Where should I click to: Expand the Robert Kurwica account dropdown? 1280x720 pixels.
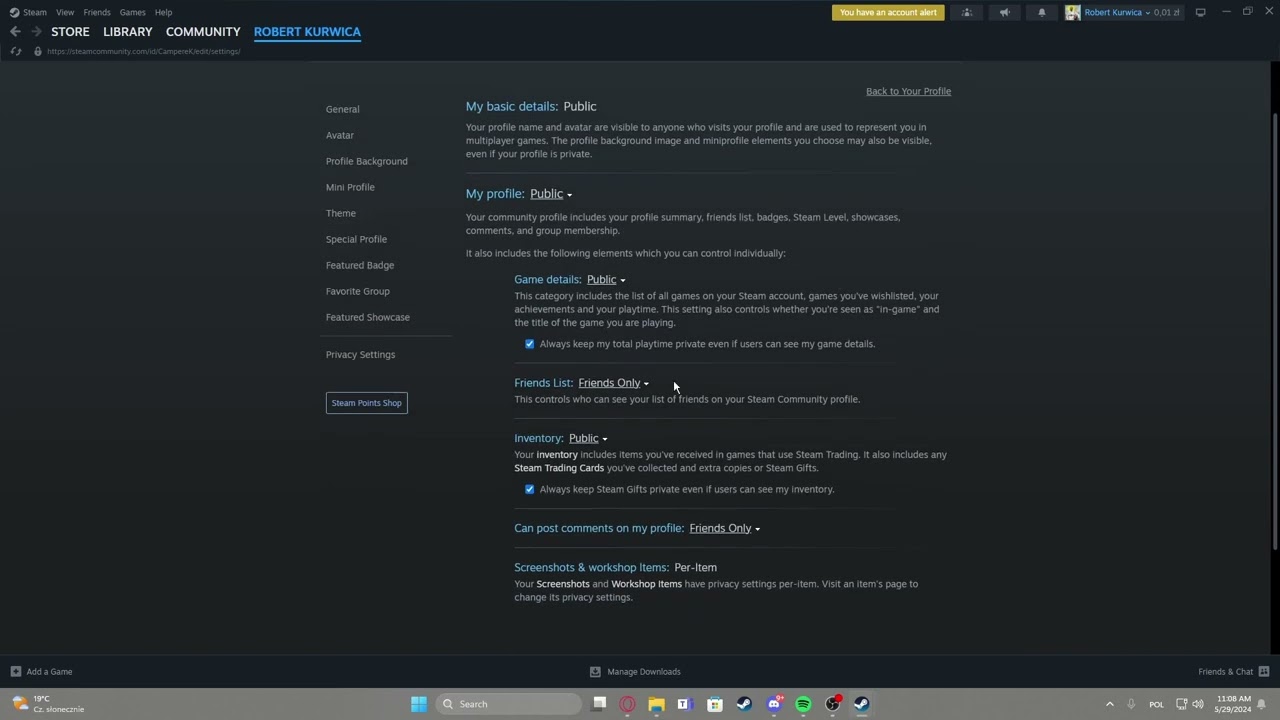pos(1117,12)
